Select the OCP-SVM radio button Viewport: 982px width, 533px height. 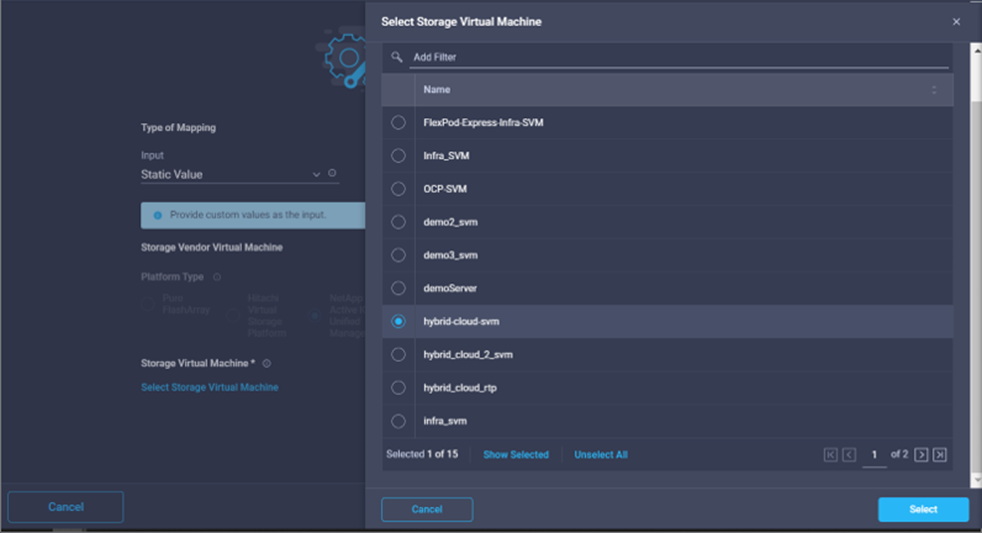click(x=398, y=189)
